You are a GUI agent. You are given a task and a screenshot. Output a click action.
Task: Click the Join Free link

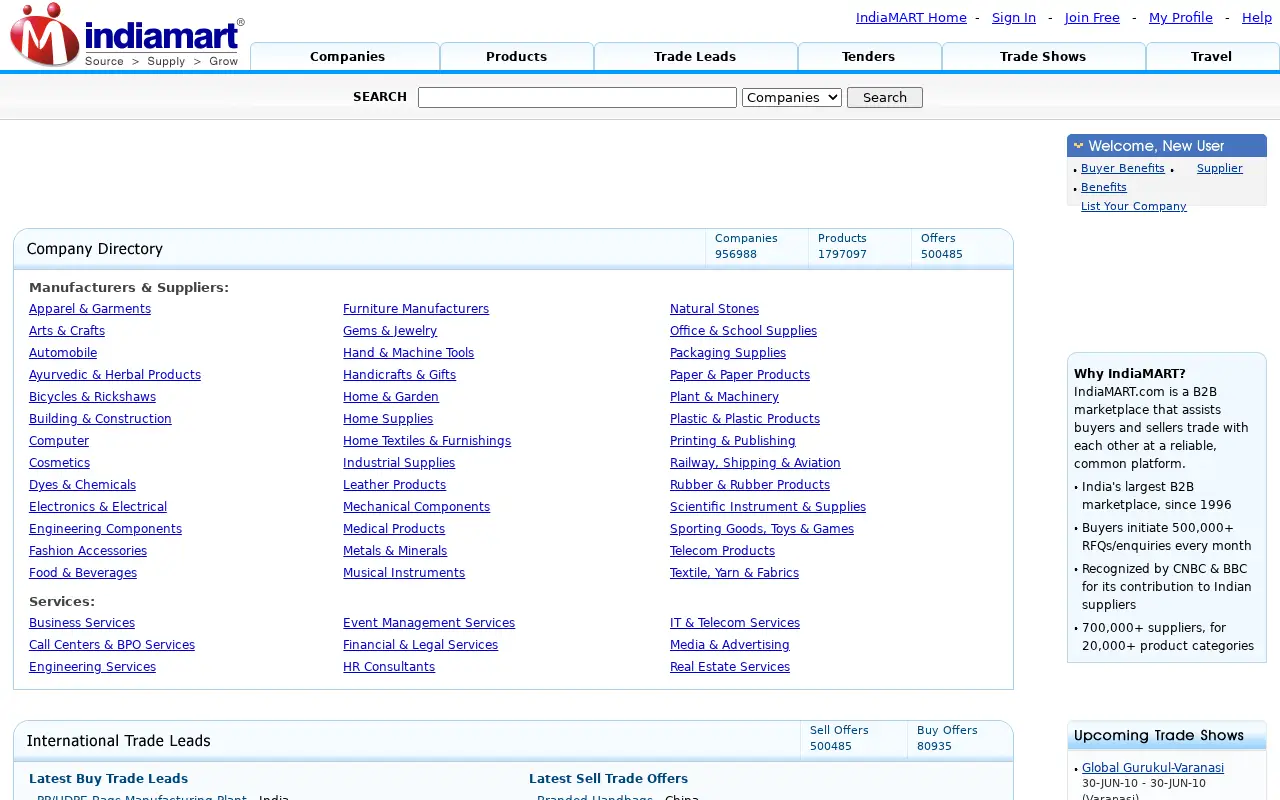1092,18
